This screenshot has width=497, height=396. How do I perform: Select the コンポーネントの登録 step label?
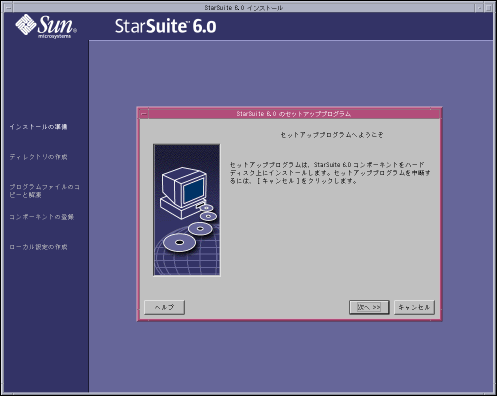tap(42, 217)
